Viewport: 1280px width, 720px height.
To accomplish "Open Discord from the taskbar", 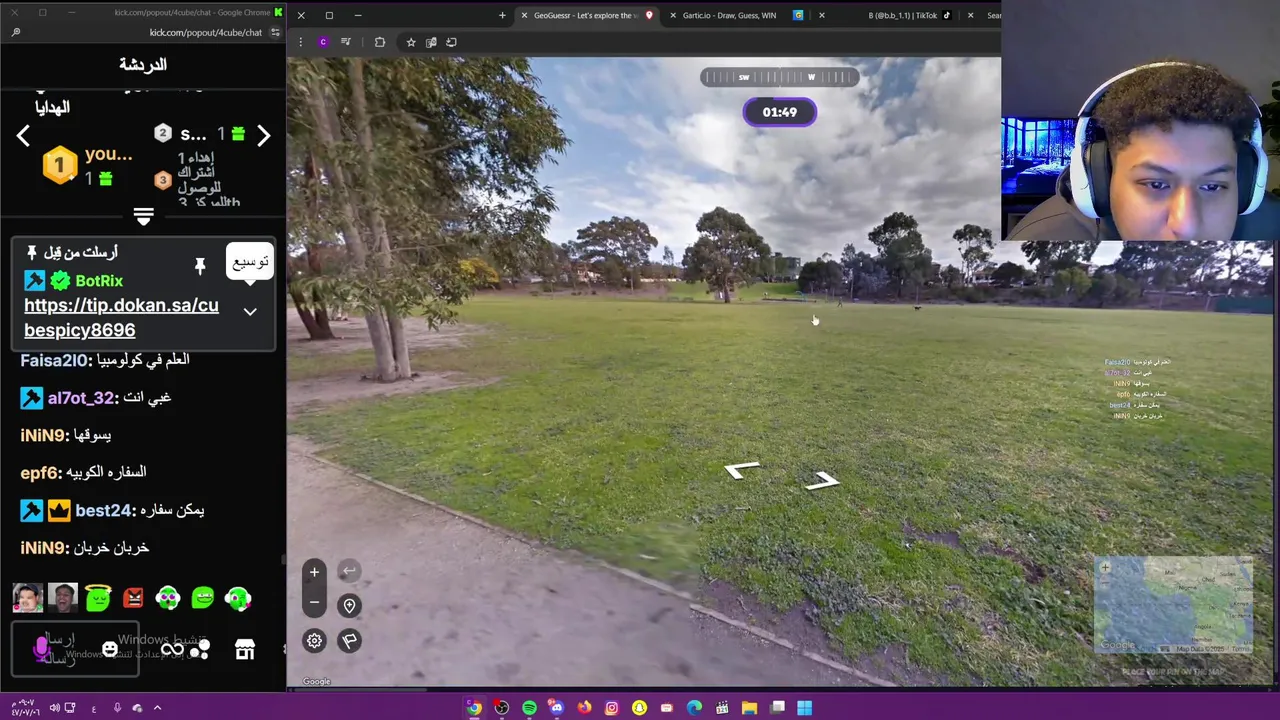I will (x=556, y=708).
